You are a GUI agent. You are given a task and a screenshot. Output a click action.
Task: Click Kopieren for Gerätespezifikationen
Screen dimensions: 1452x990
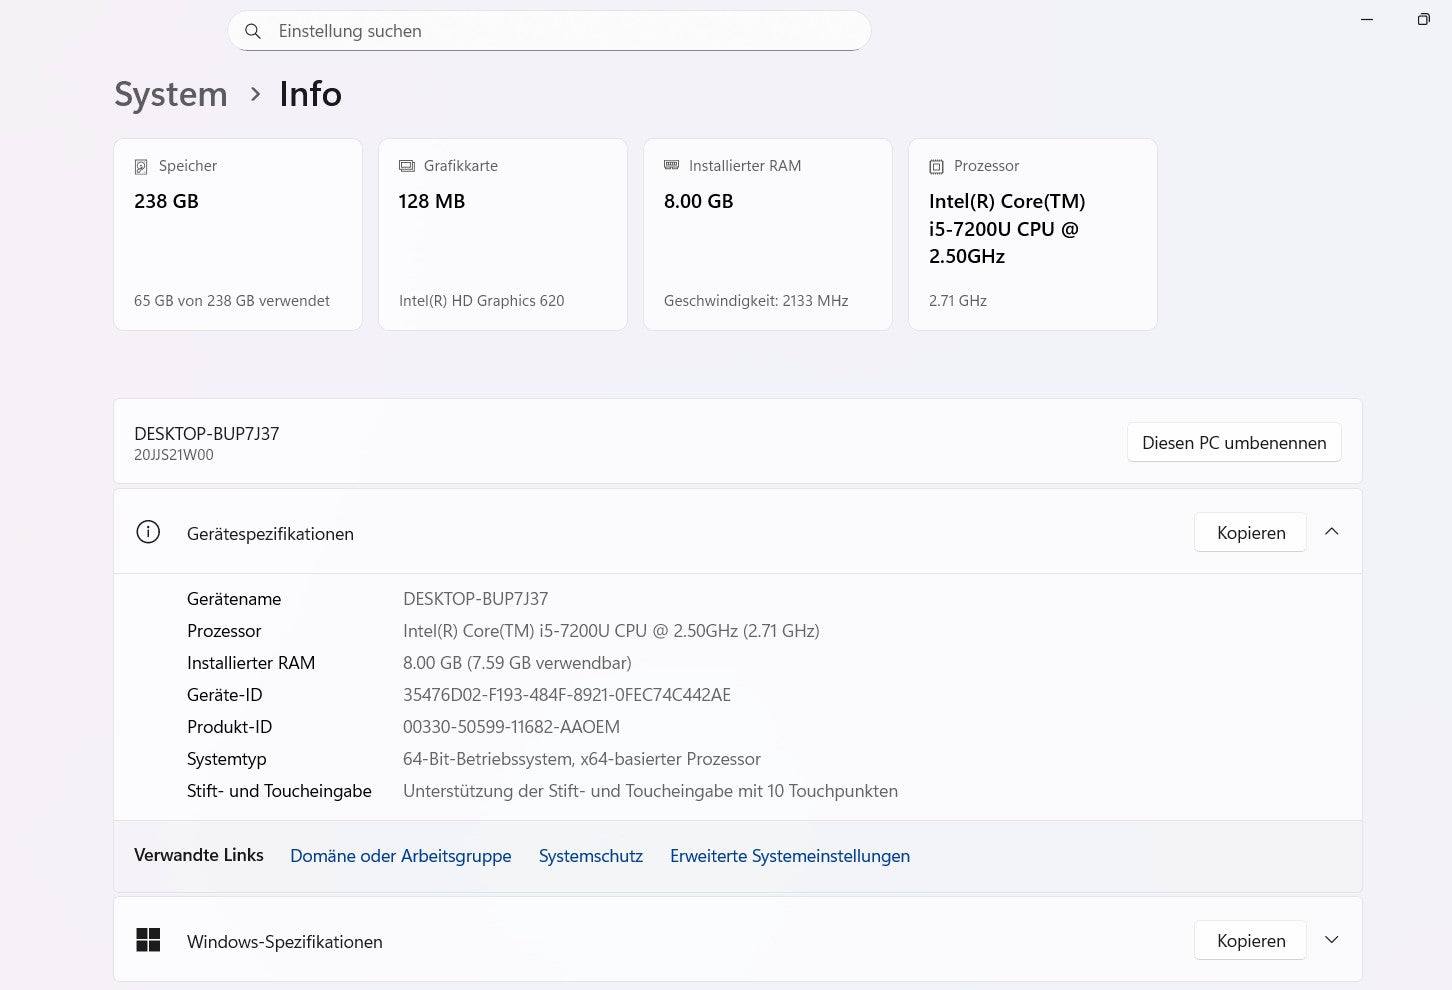[1250, 532]
